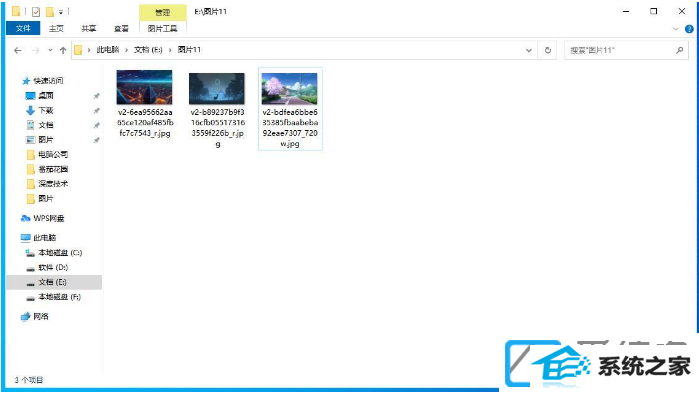
Task: Click 此电脑 in the breadcrumb path
Action: pyautogui.click(x=108, y=50)
